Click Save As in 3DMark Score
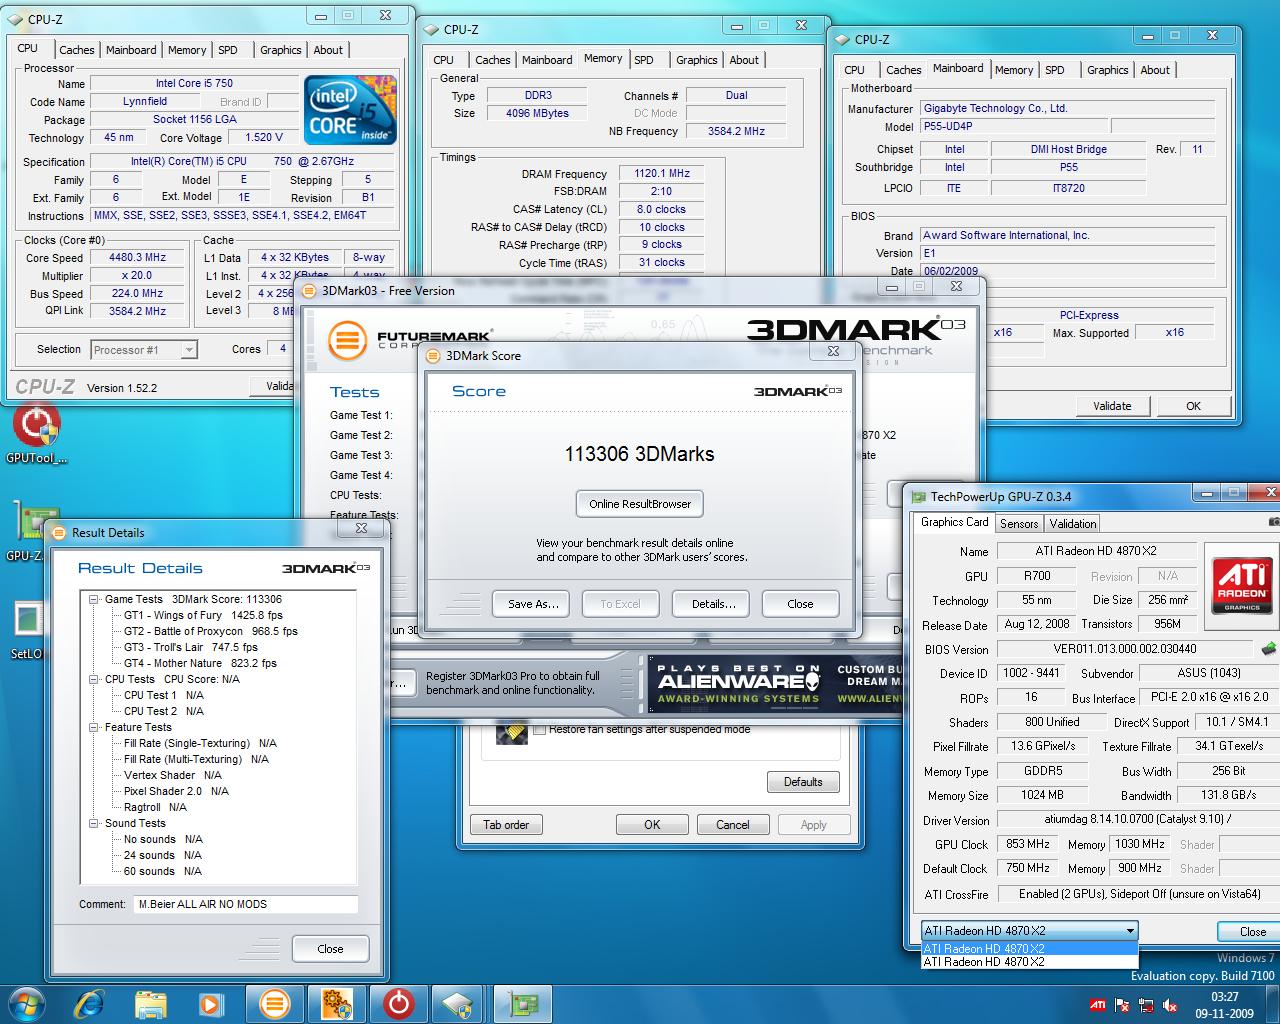 pos(532,604)
